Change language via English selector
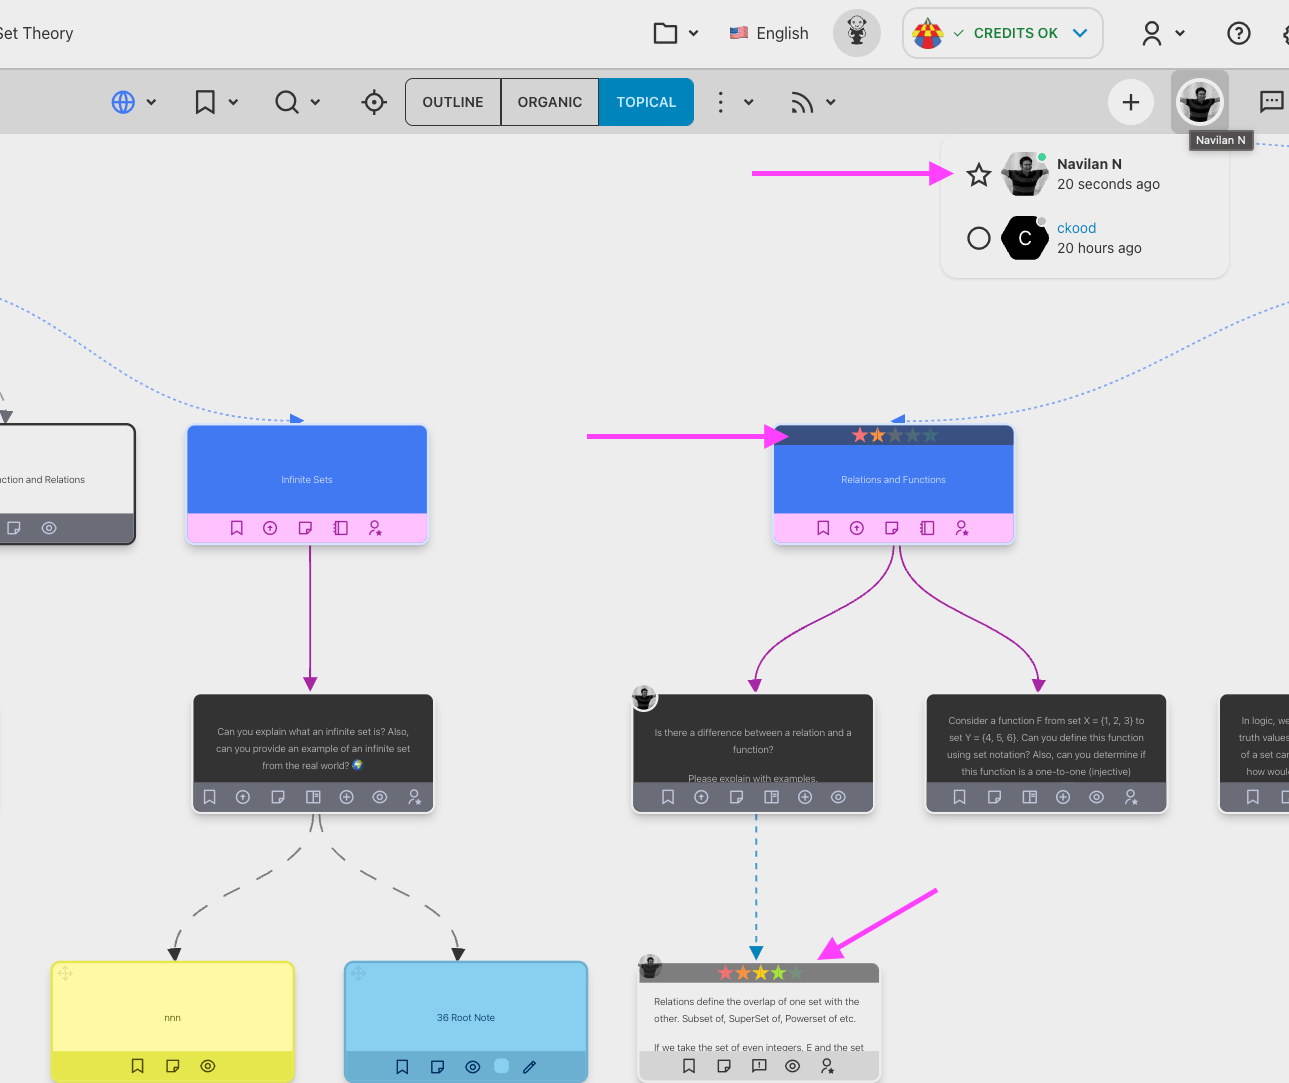1289x1083 pixels. tap(768, 33)
